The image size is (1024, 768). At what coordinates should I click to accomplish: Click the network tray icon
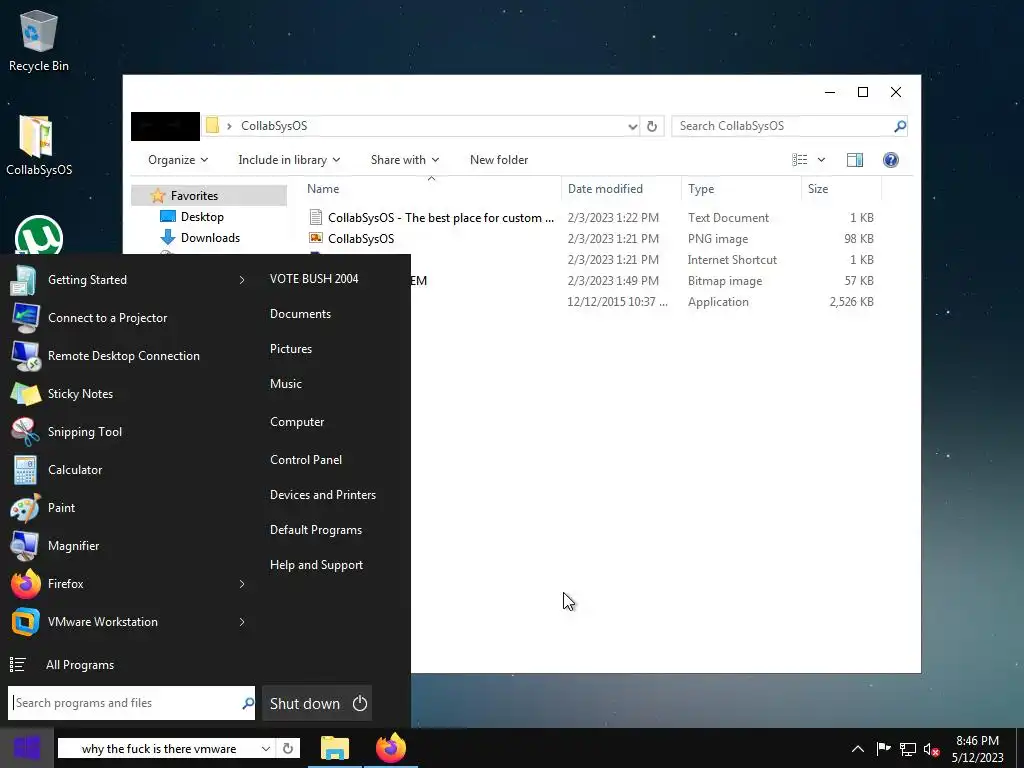[x=908, y=748]
